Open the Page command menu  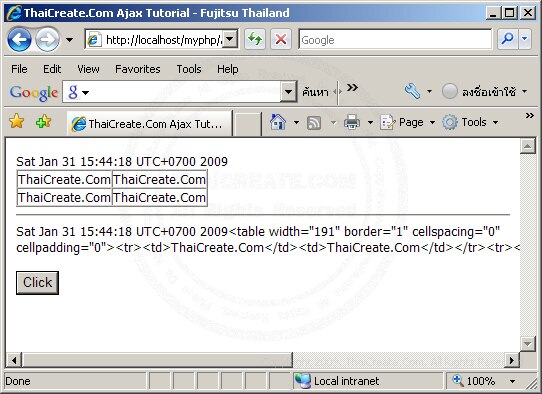click(408, 122)
